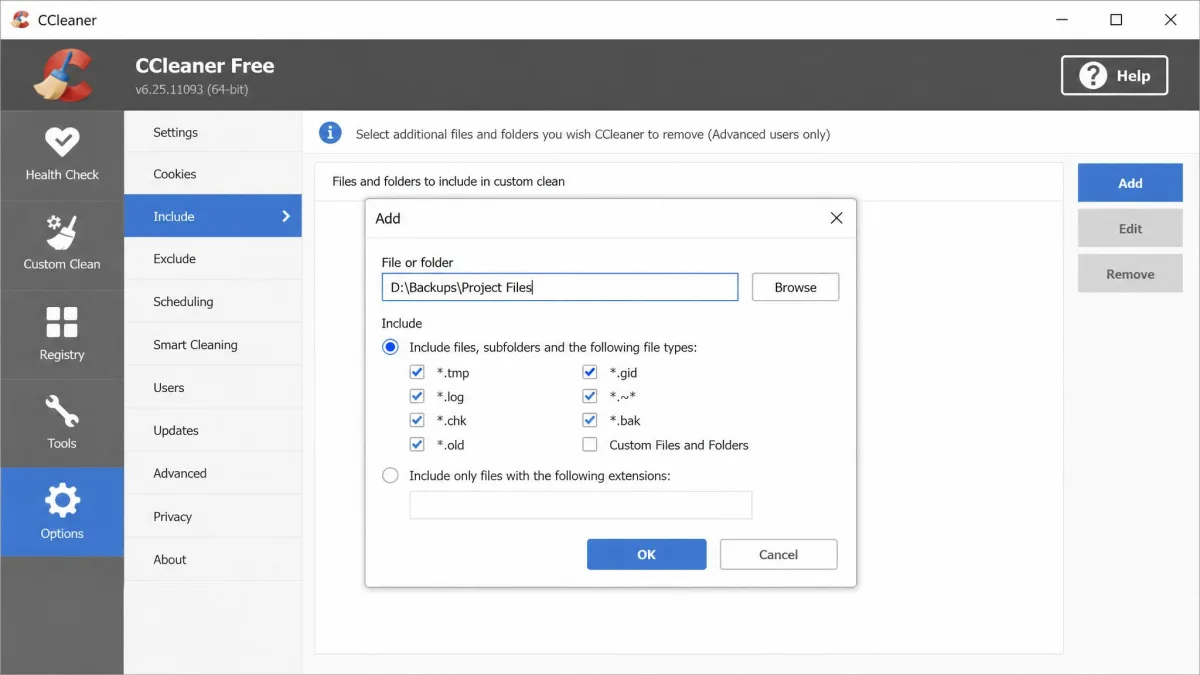
Task: Close the Add dialog with X
Action: point(837,218)
